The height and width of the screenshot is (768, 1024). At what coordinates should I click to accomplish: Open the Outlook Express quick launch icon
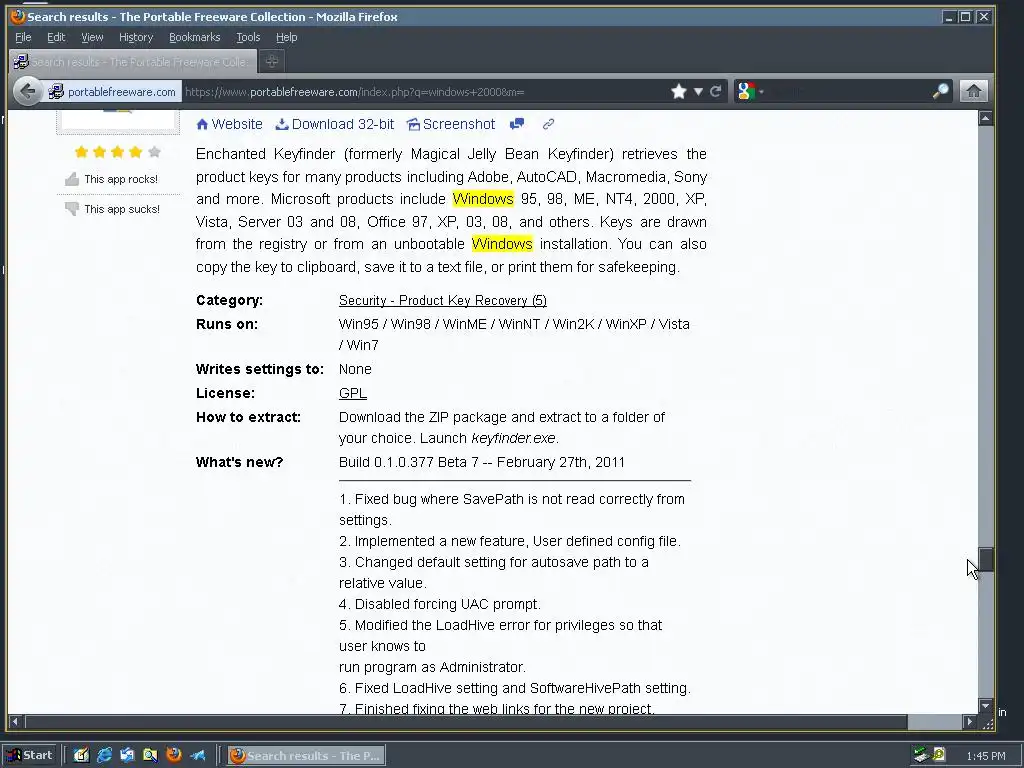[x=127, y=756]
